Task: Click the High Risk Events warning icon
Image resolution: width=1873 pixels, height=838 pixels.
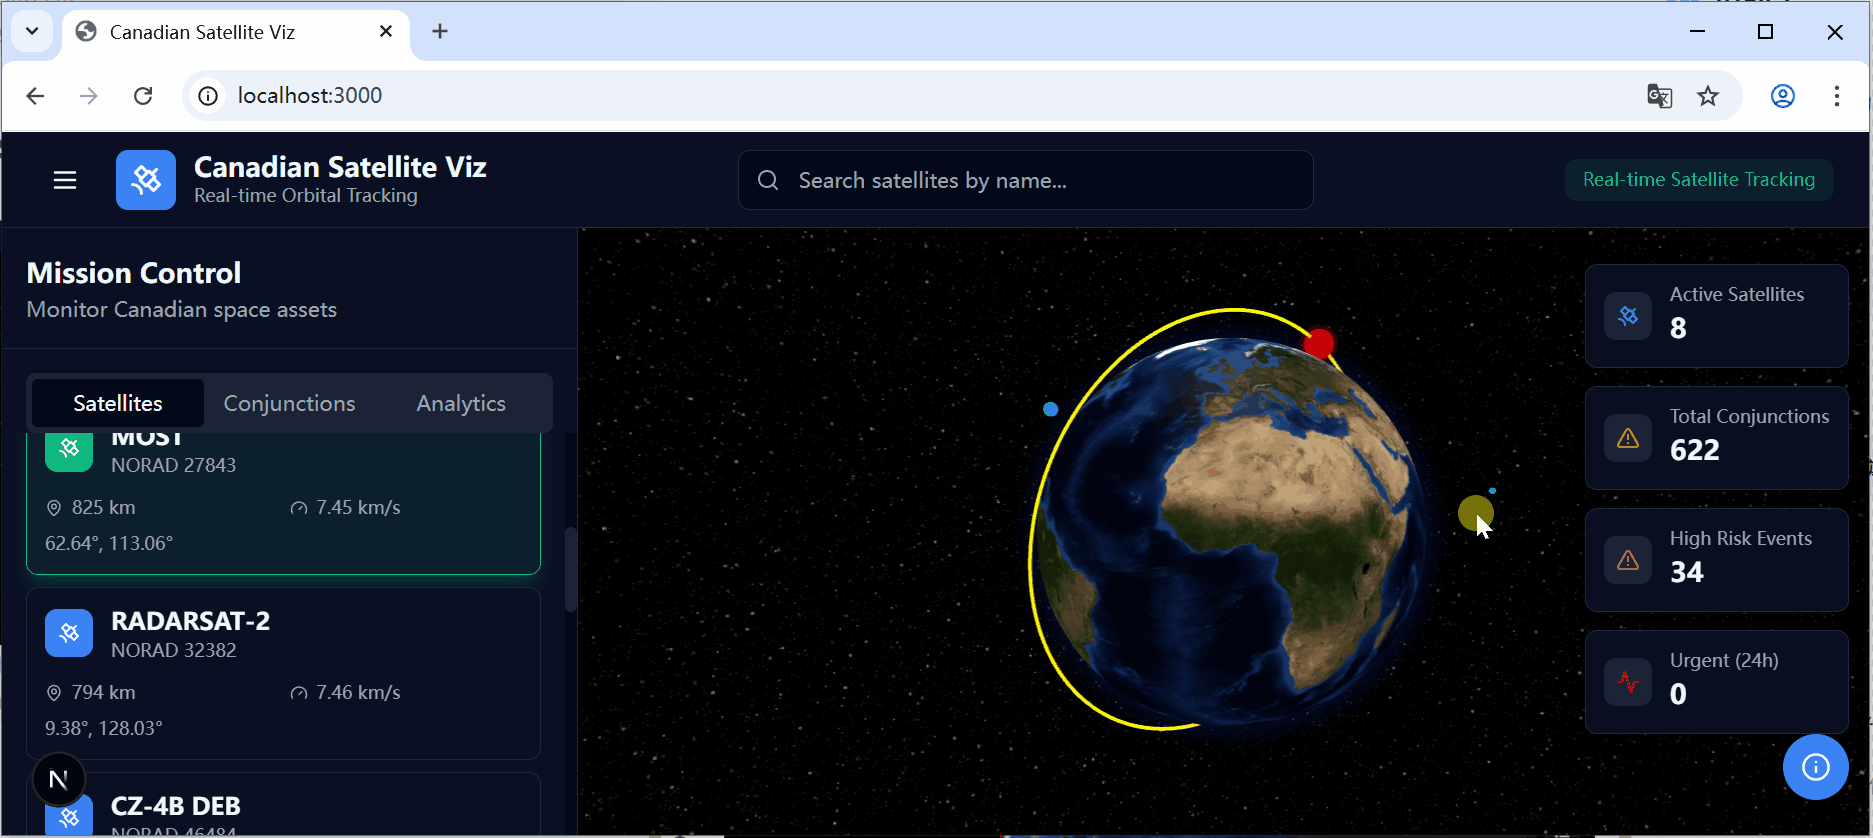Action: click(x=1628, y=560)
